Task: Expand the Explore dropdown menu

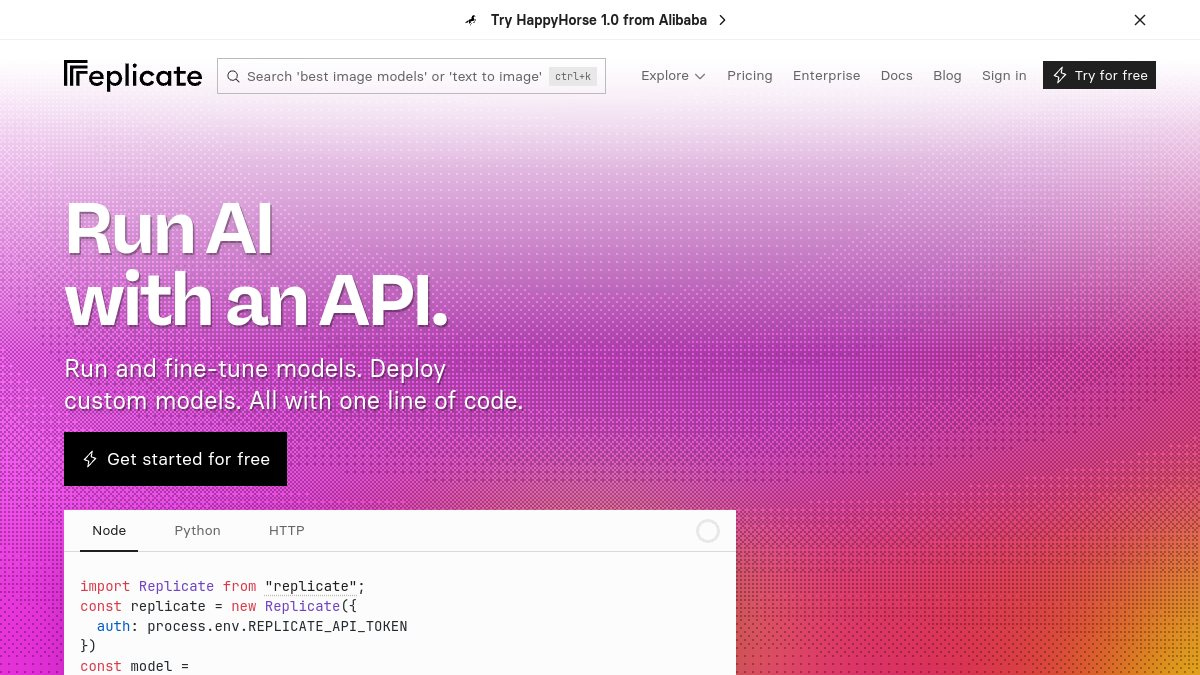Action: click(x=673, y=76)
